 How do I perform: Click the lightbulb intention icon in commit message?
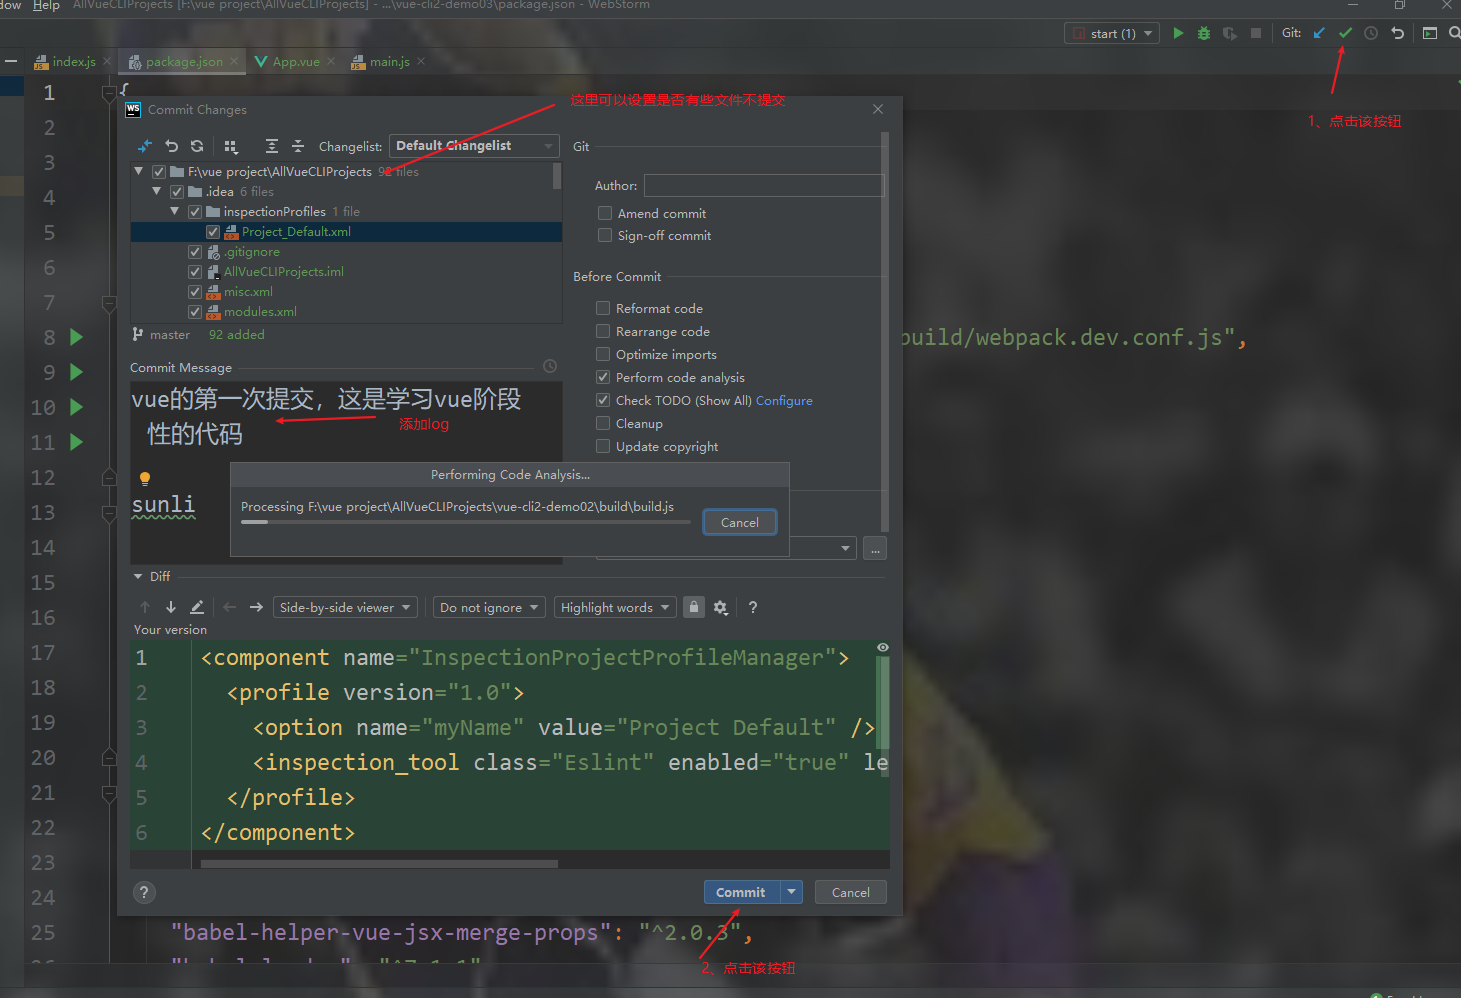click(145, 479)
